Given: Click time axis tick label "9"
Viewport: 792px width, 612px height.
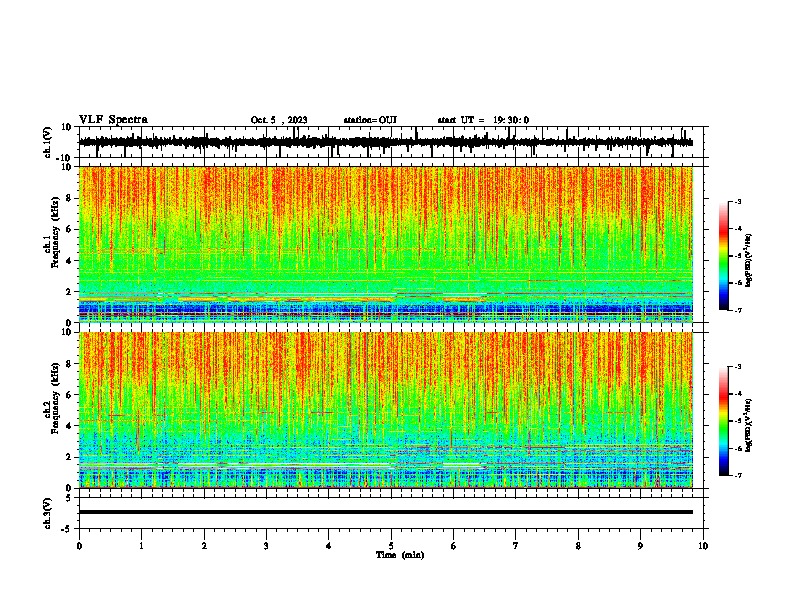Looking at the screenshot, I should pyautogui.click(x=640, y=546).
